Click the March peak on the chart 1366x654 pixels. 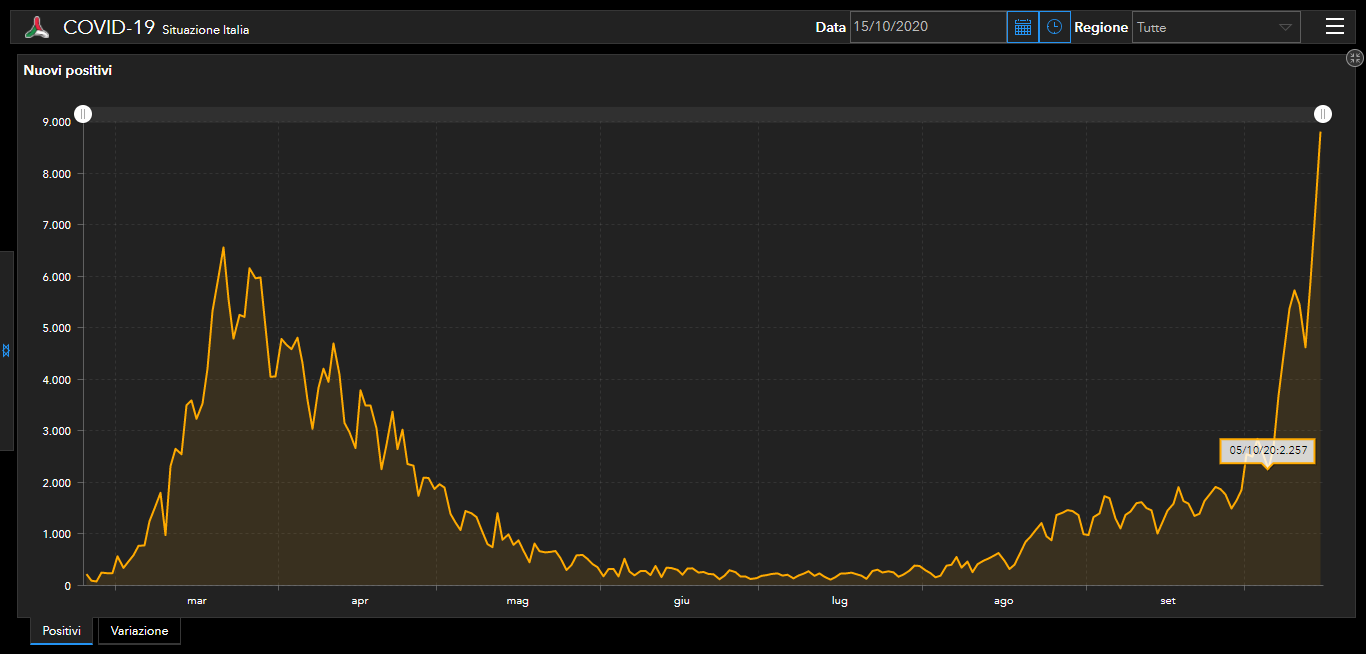[223, 248]
